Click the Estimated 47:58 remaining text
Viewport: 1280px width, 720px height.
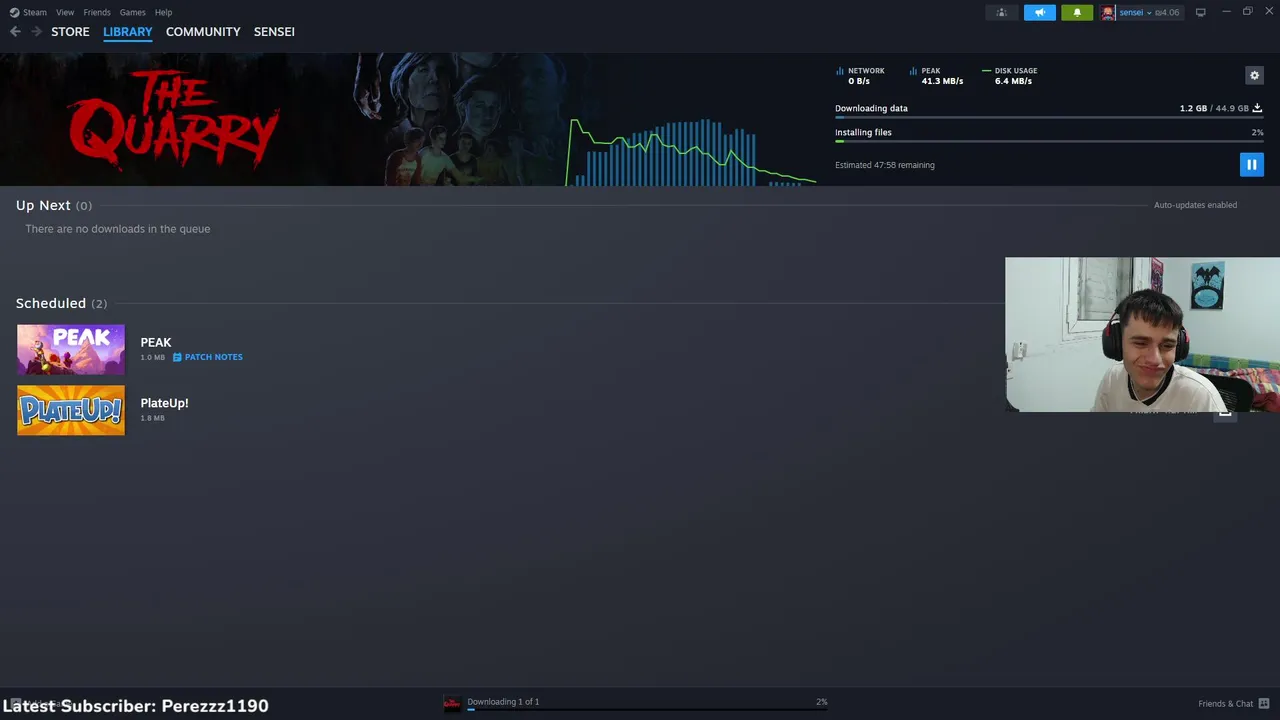885,165
